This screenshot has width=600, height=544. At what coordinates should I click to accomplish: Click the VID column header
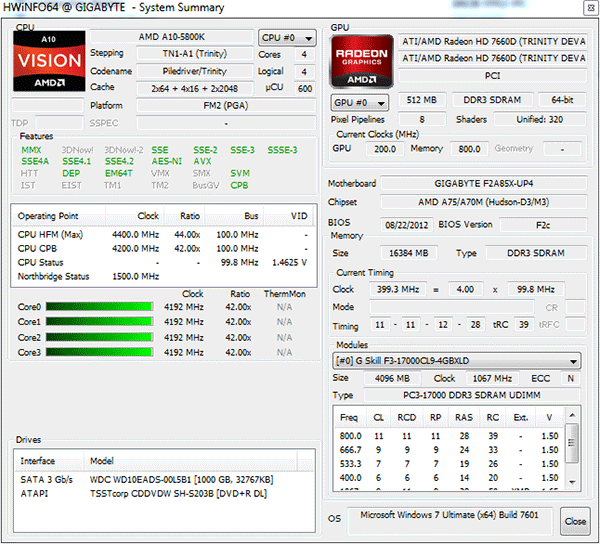tap(289, 216)
